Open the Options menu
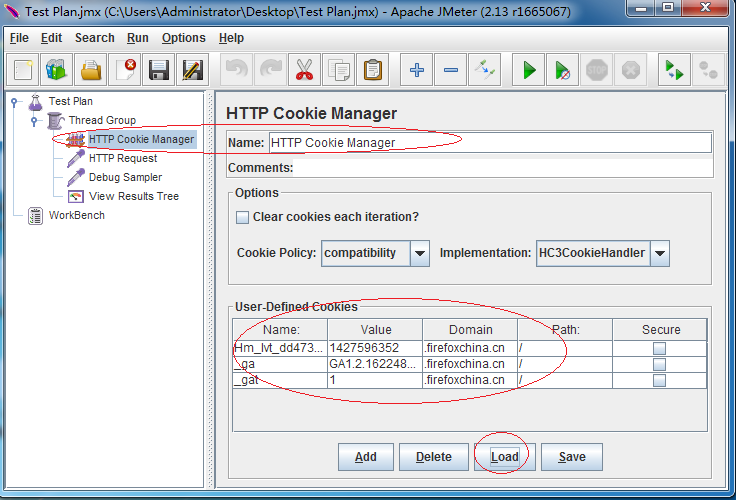 coord(184,38)
